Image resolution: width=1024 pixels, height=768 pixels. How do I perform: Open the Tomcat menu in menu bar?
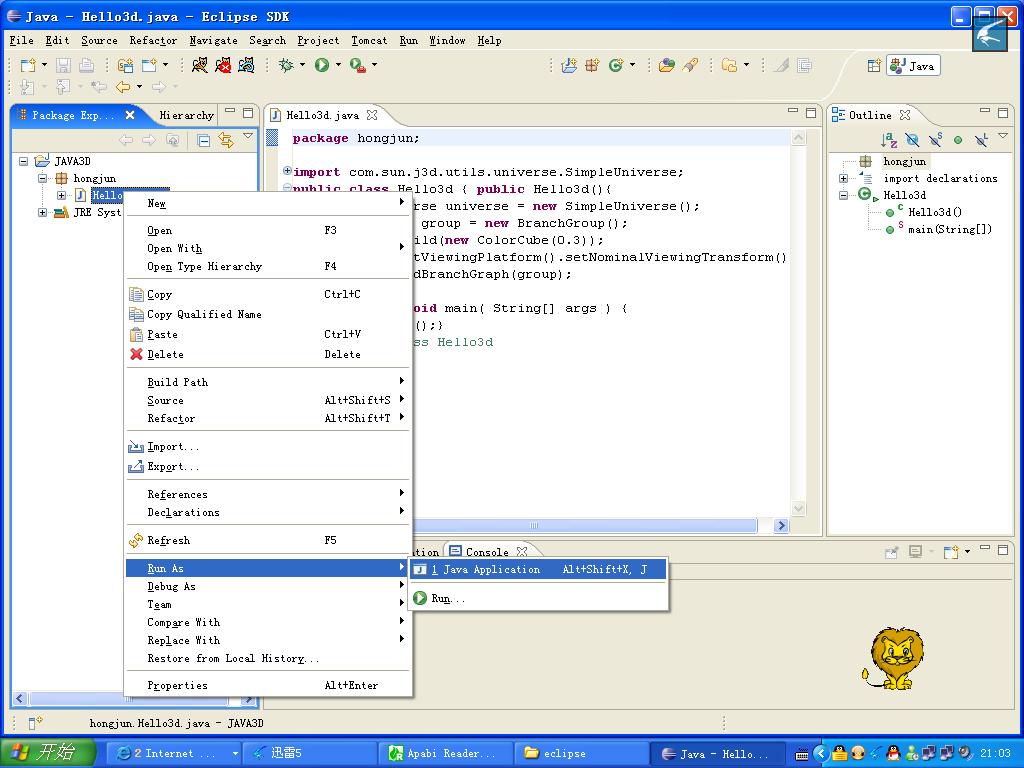pyautogui.click(x=369, y=40)
